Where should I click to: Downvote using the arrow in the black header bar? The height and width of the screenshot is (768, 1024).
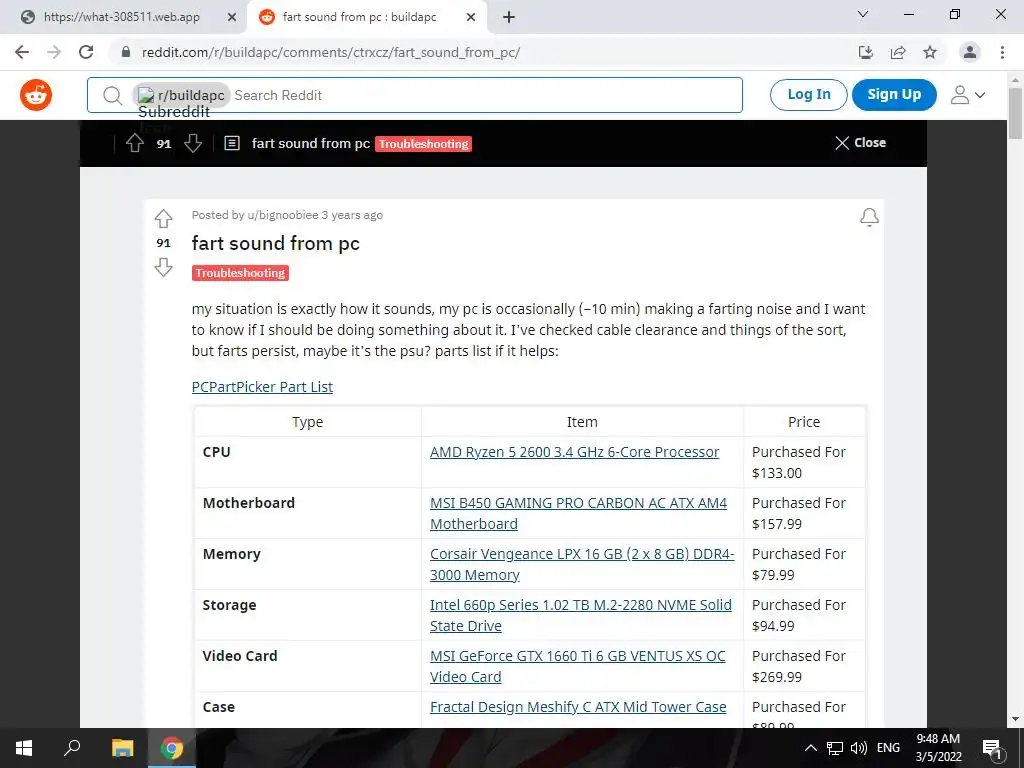193,143
